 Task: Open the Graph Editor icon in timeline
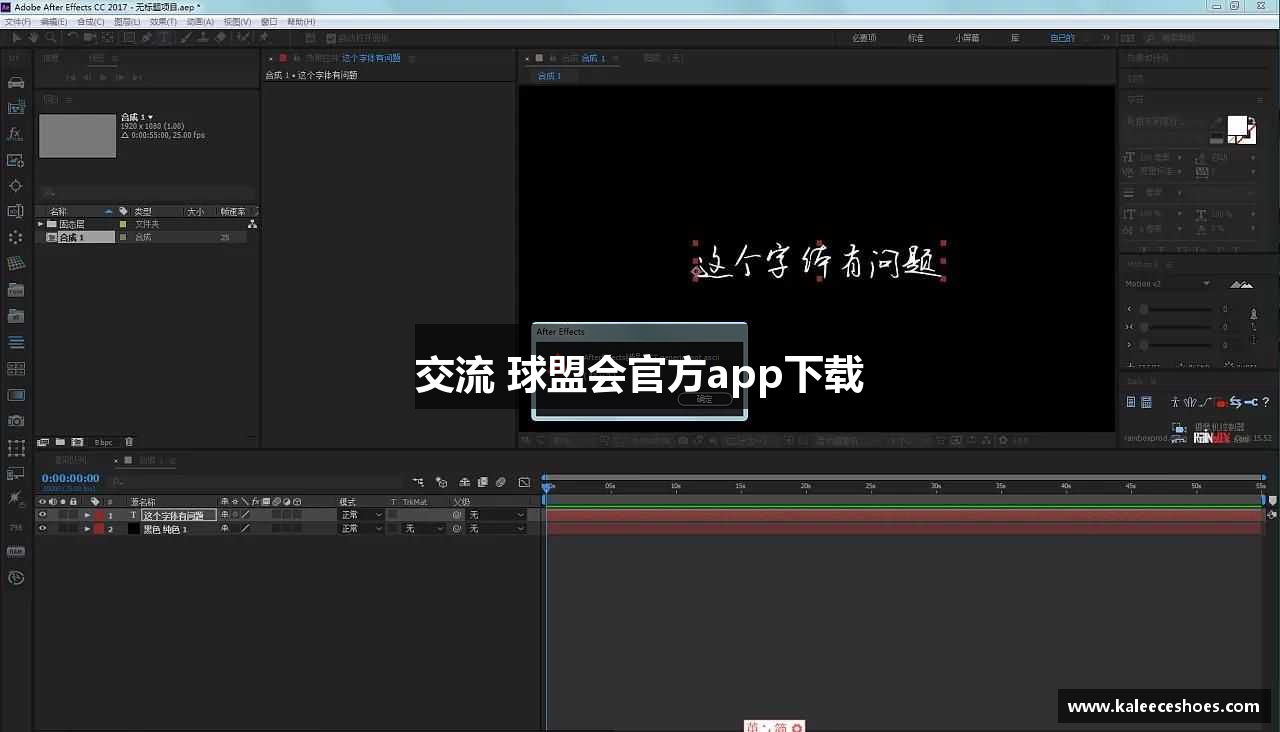(524, 482)
